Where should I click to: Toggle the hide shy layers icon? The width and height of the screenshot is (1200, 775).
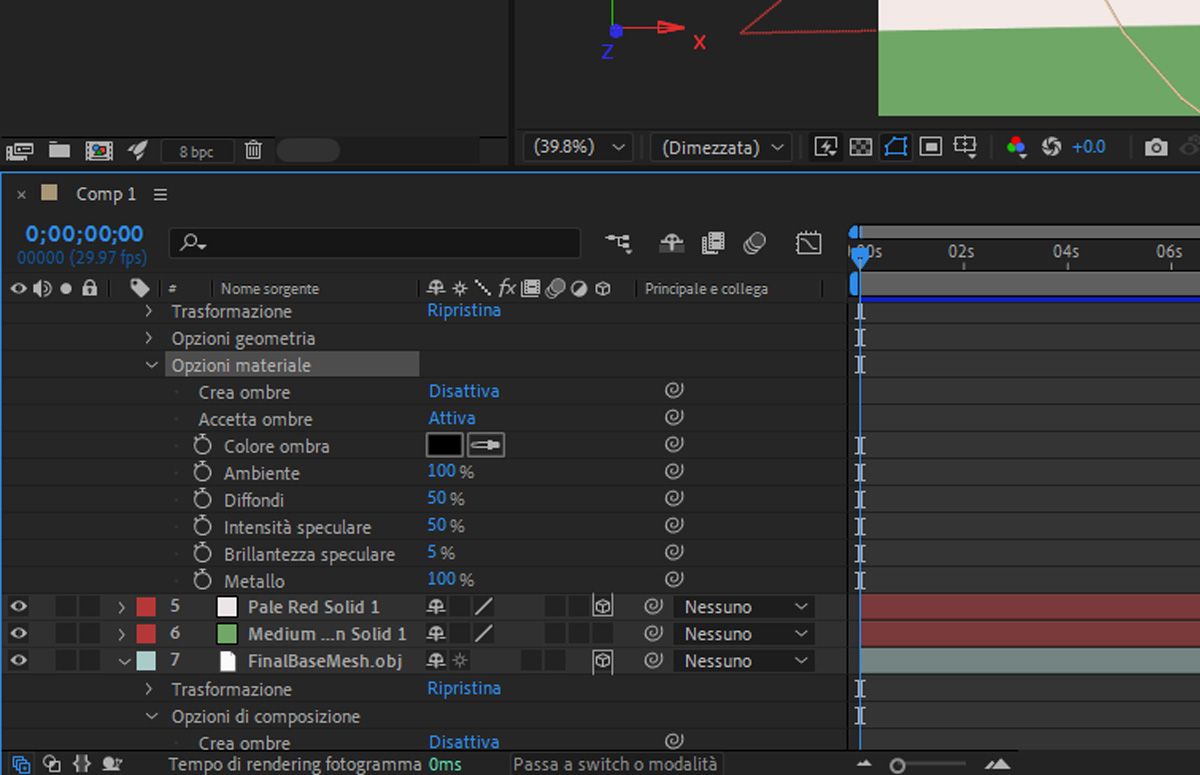(671, 242)
